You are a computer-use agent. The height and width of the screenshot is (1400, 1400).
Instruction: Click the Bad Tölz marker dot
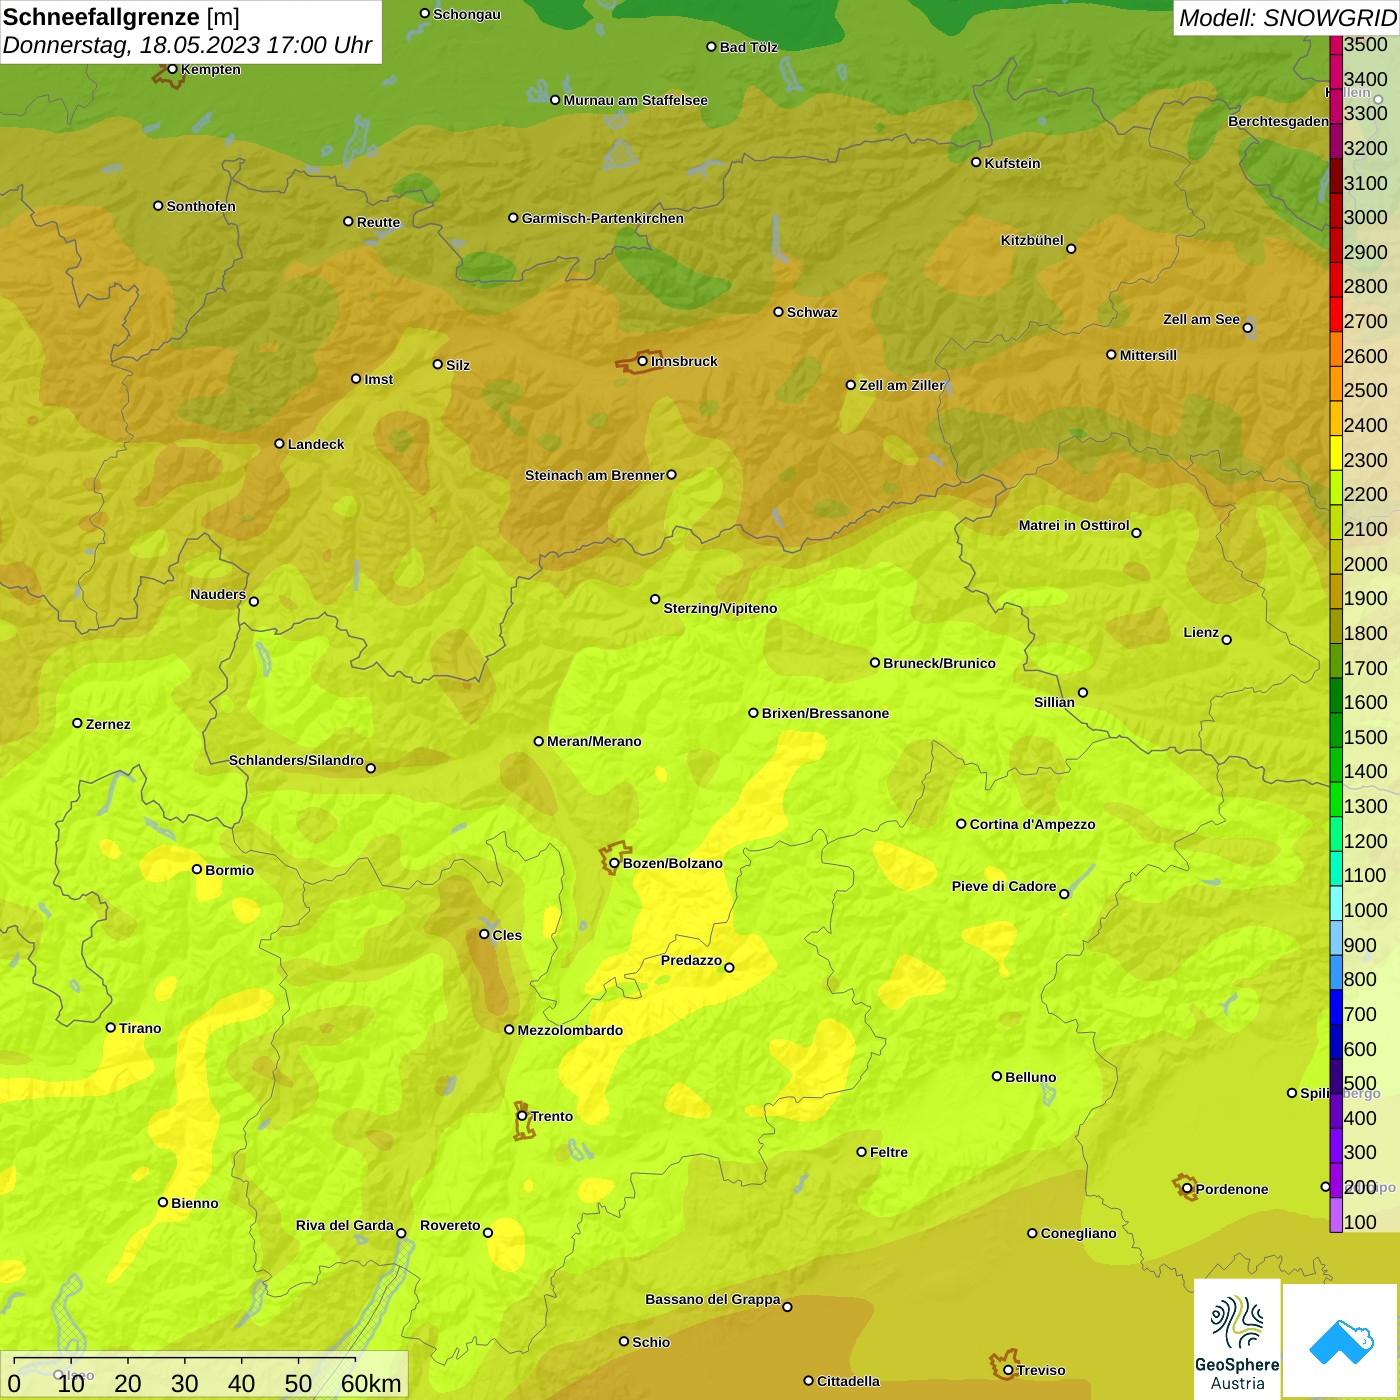click(x=711, y=47)
